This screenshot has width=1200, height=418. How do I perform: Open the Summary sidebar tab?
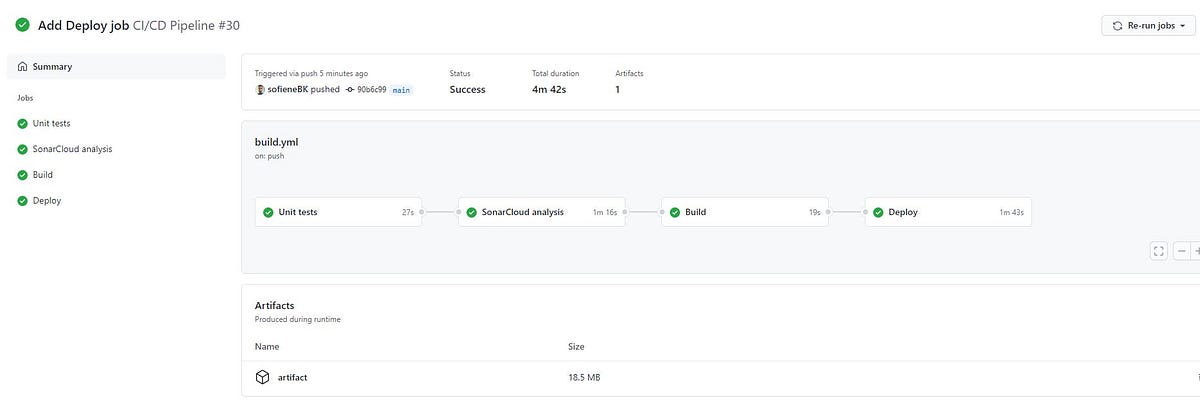(116, 67)
